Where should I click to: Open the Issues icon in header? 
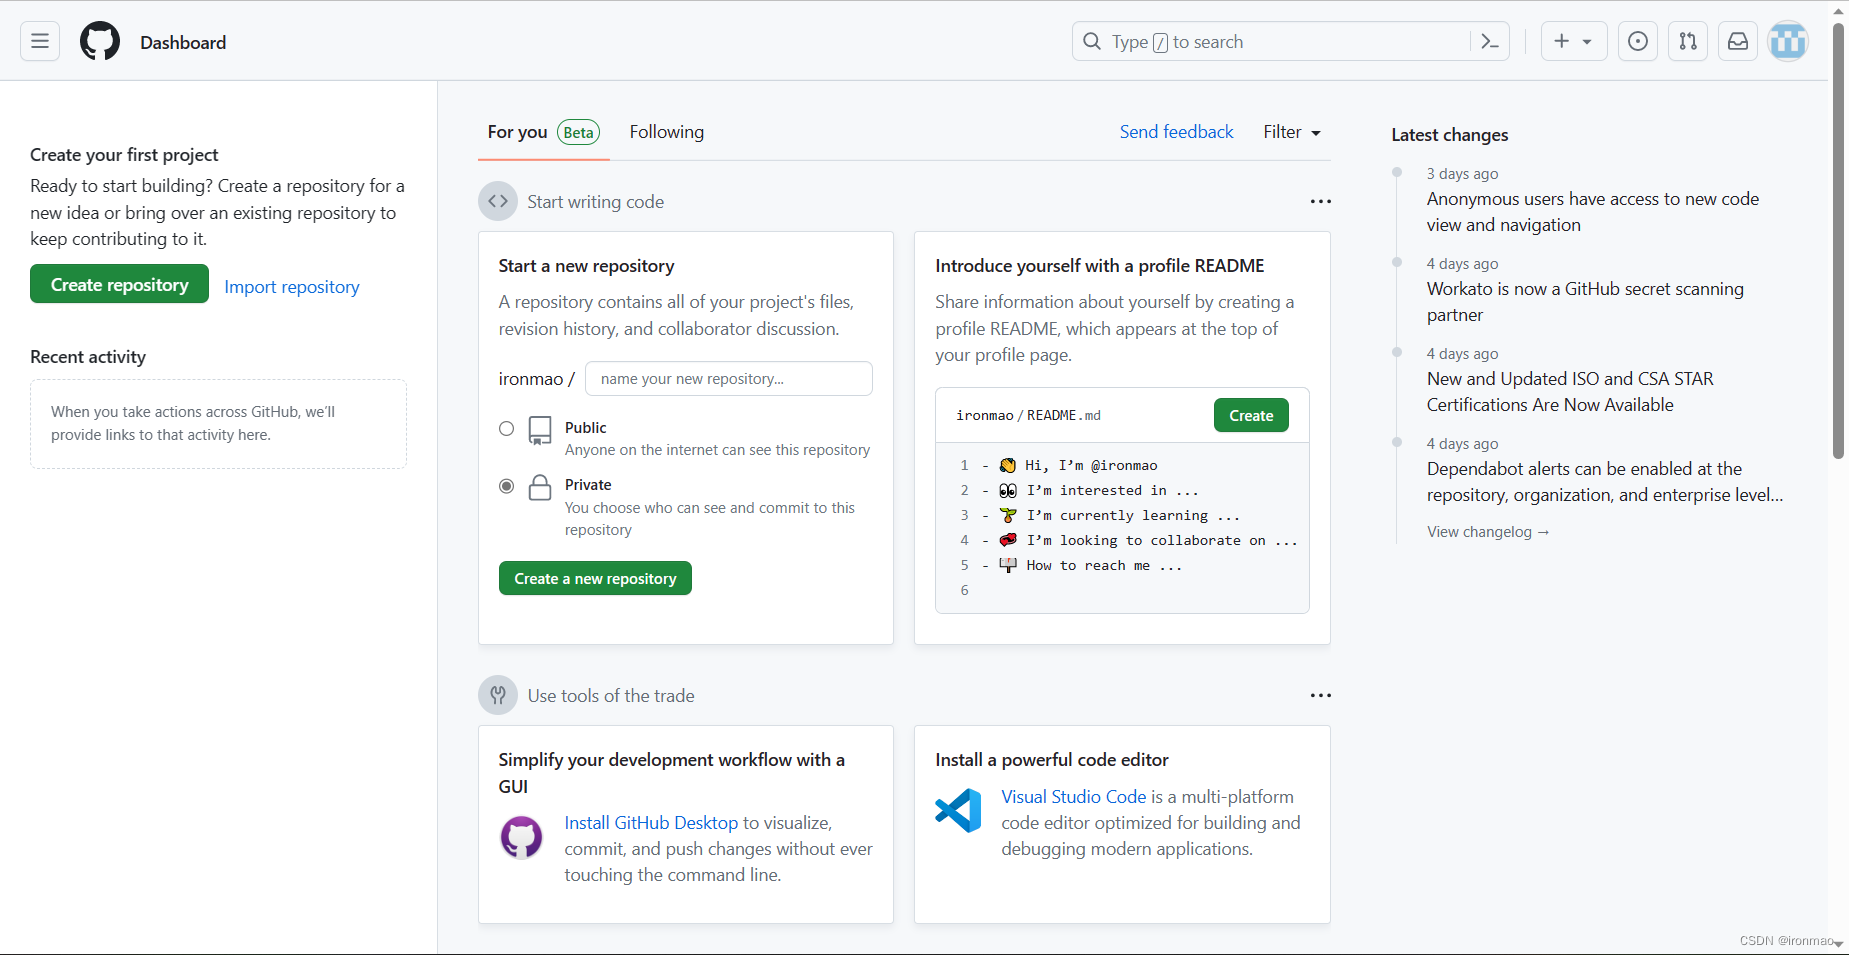(1637, 41)
